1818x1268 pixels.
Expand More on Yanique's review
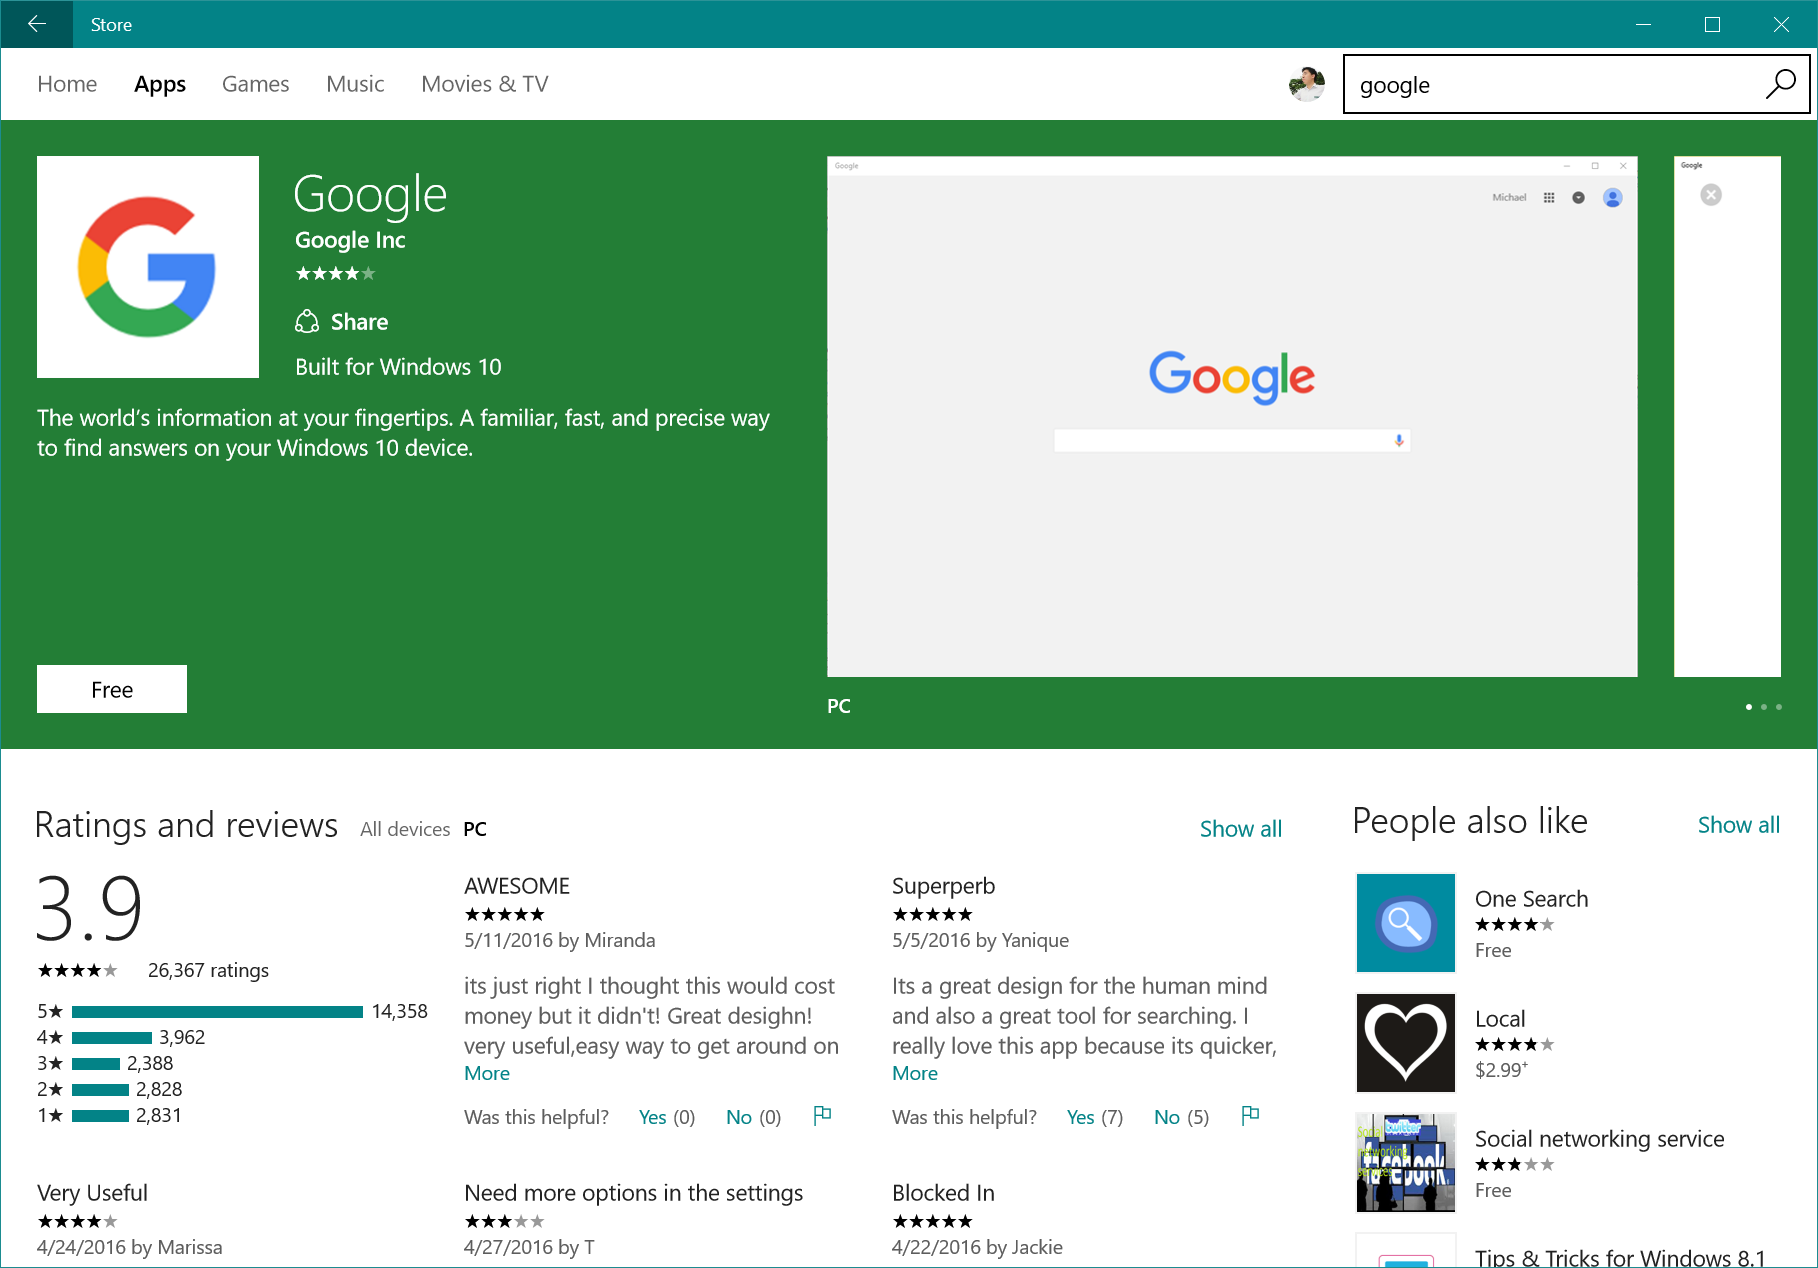915,1073
